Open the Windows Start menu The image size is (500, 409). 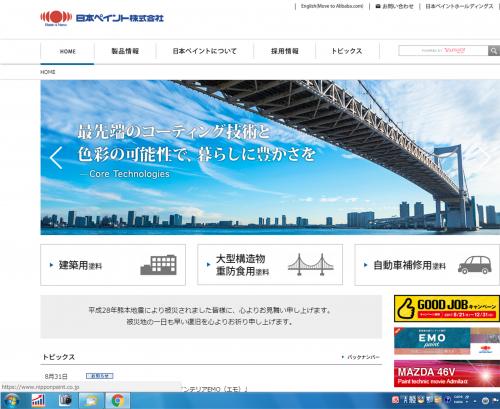pos(13,400)
